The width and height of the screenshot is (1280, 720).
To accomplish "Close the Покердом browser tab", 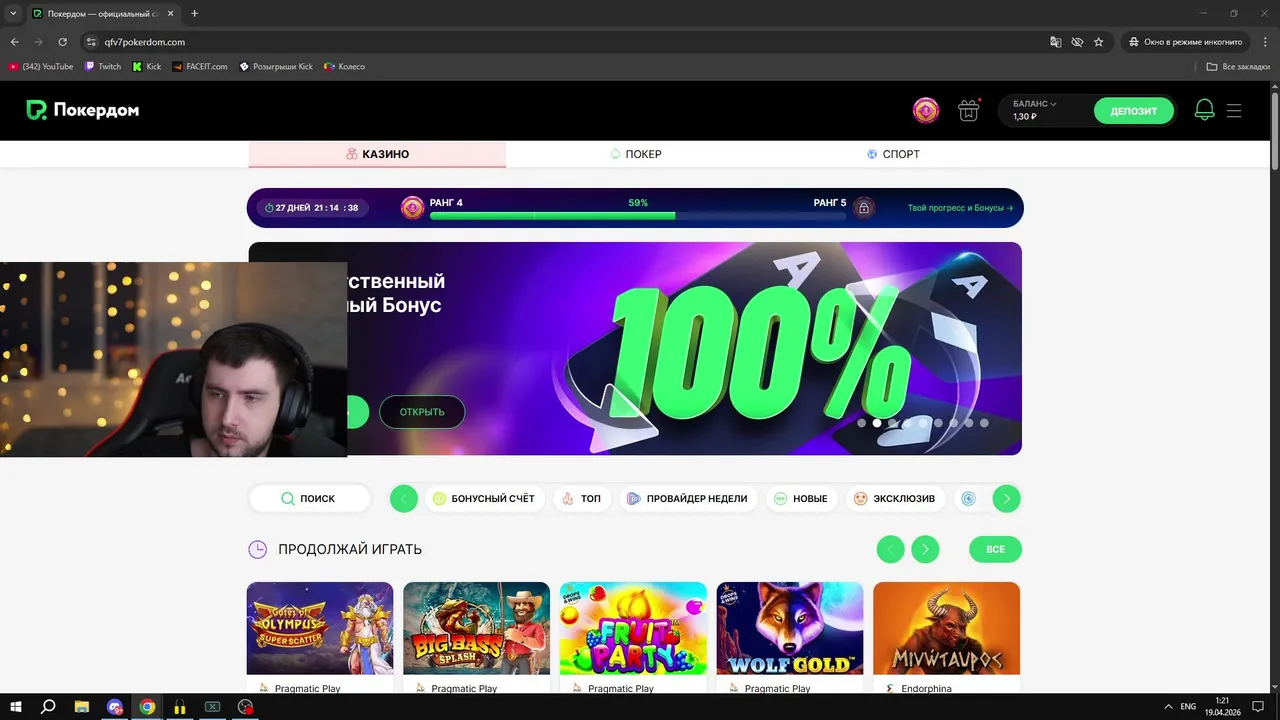I will point(171,14).
